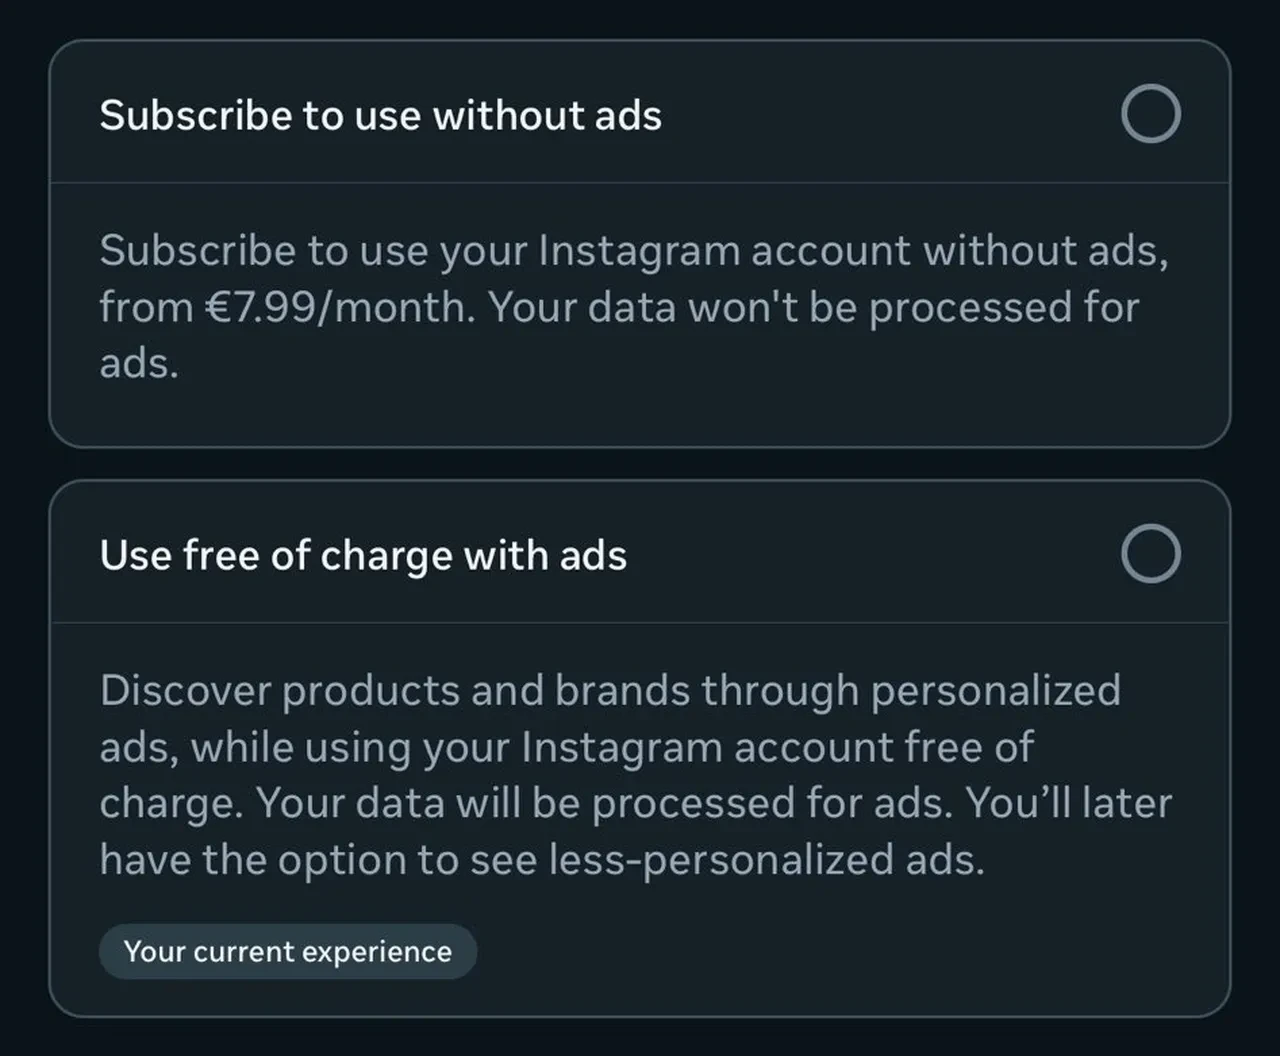Click the header row of the free option card
Image resolution: width=1280 pixels, height=1056 pixels.
[x=640, y=554]
